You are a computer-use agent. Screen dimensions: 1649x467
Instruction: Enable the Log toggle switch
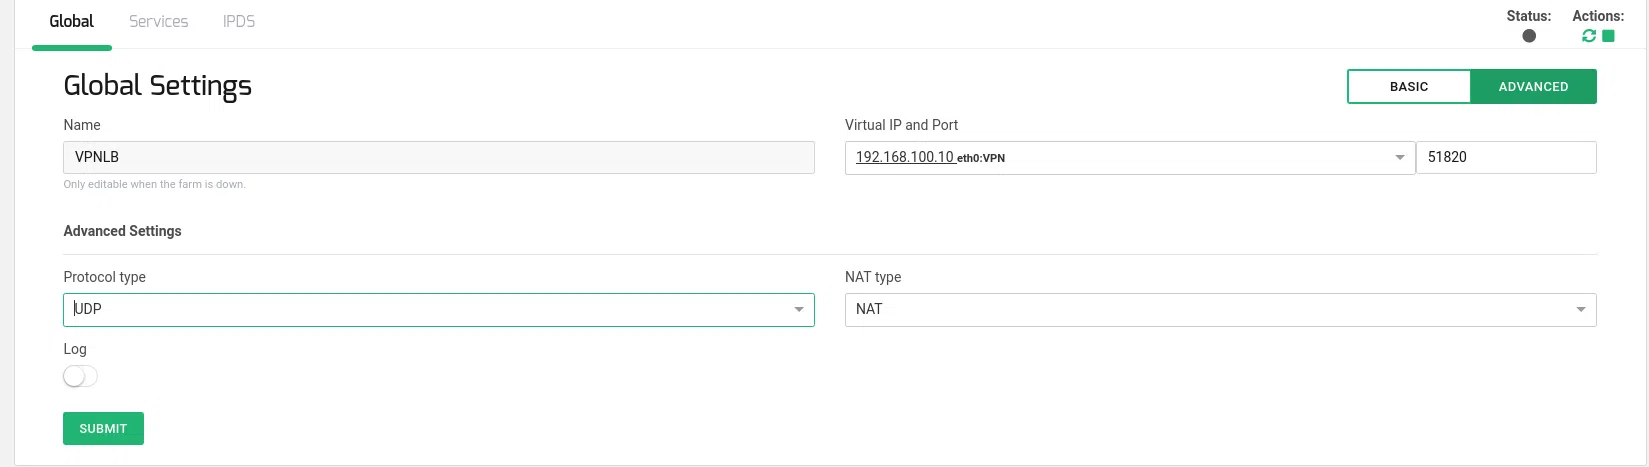(x=80, y=376)
